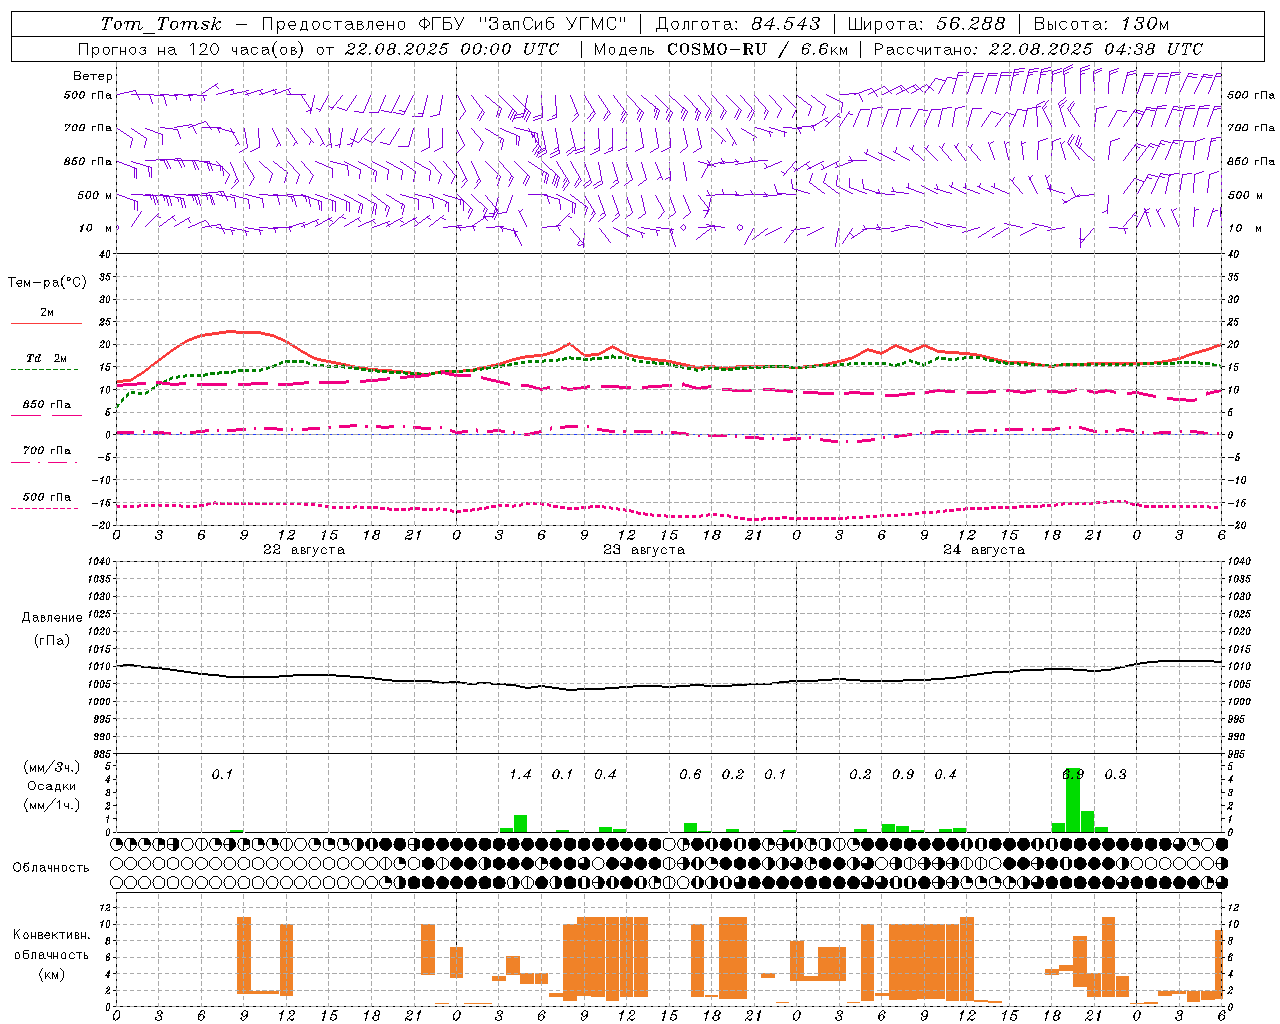Select the 23 августа date label
This screenshot has height=1024, width=1280.
pyautogui.click(x=644, y=549)
